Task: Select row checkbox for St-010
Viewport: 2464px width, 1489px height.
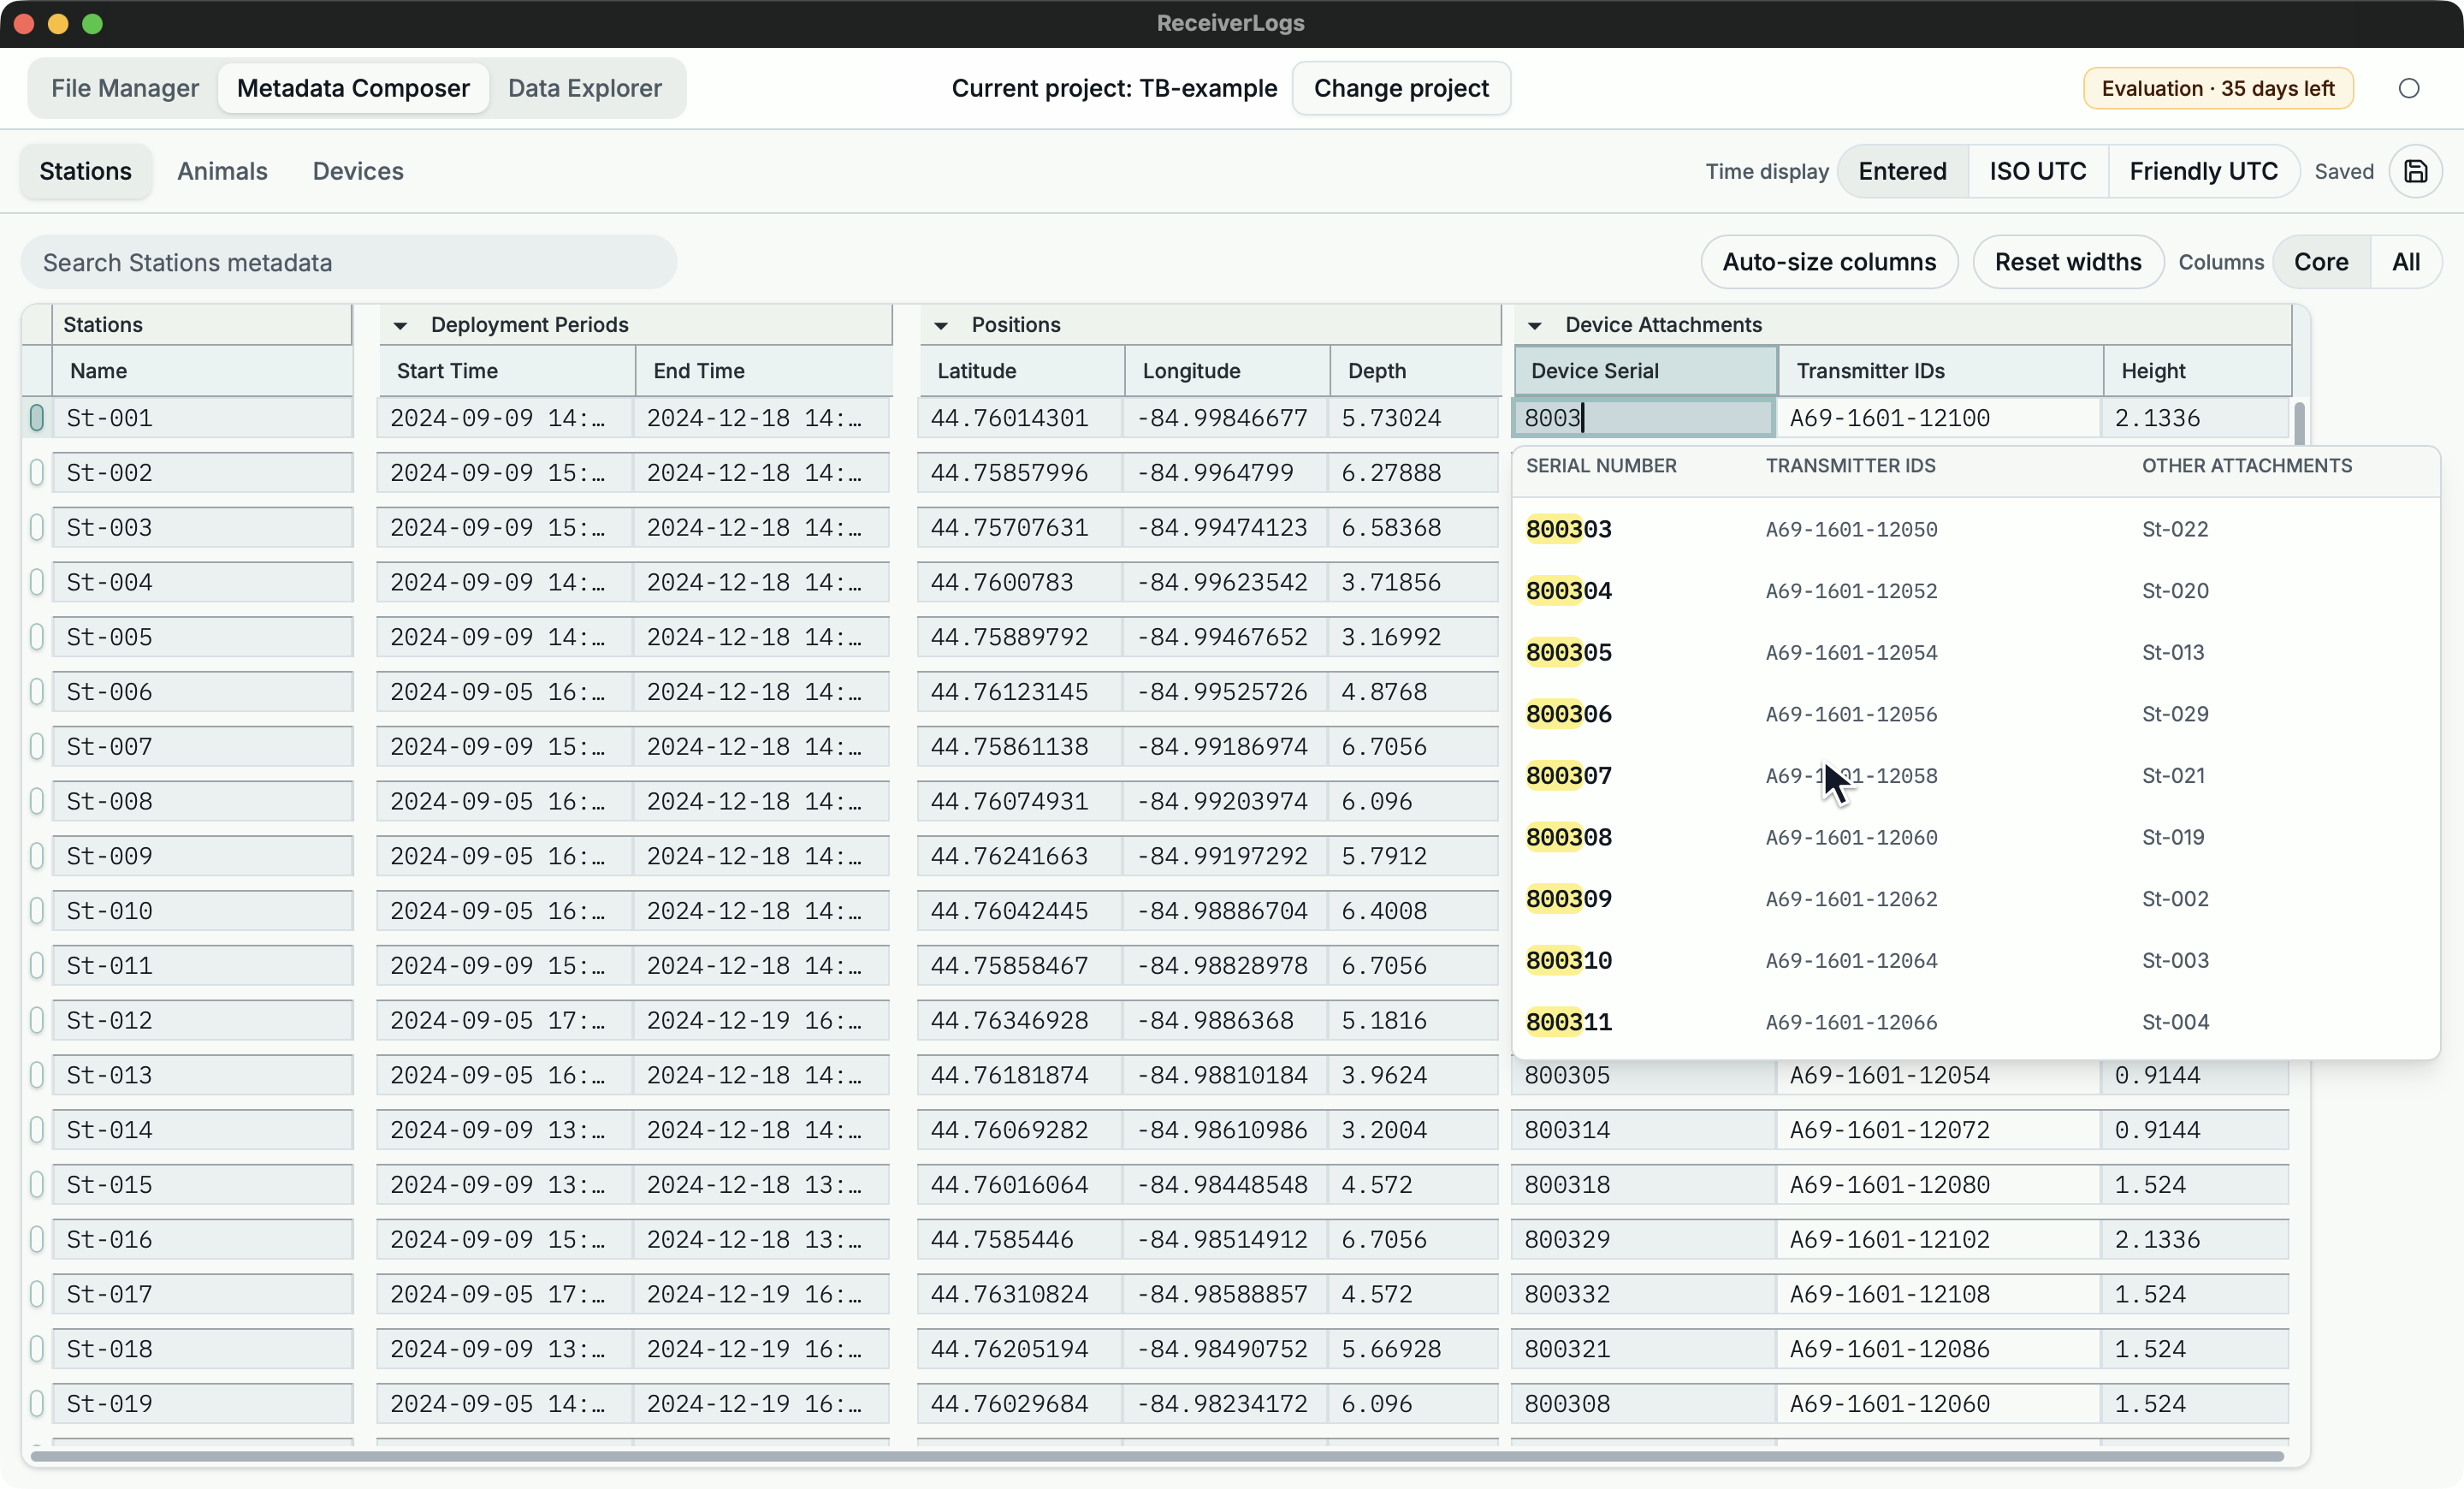Action: point(37,911)
